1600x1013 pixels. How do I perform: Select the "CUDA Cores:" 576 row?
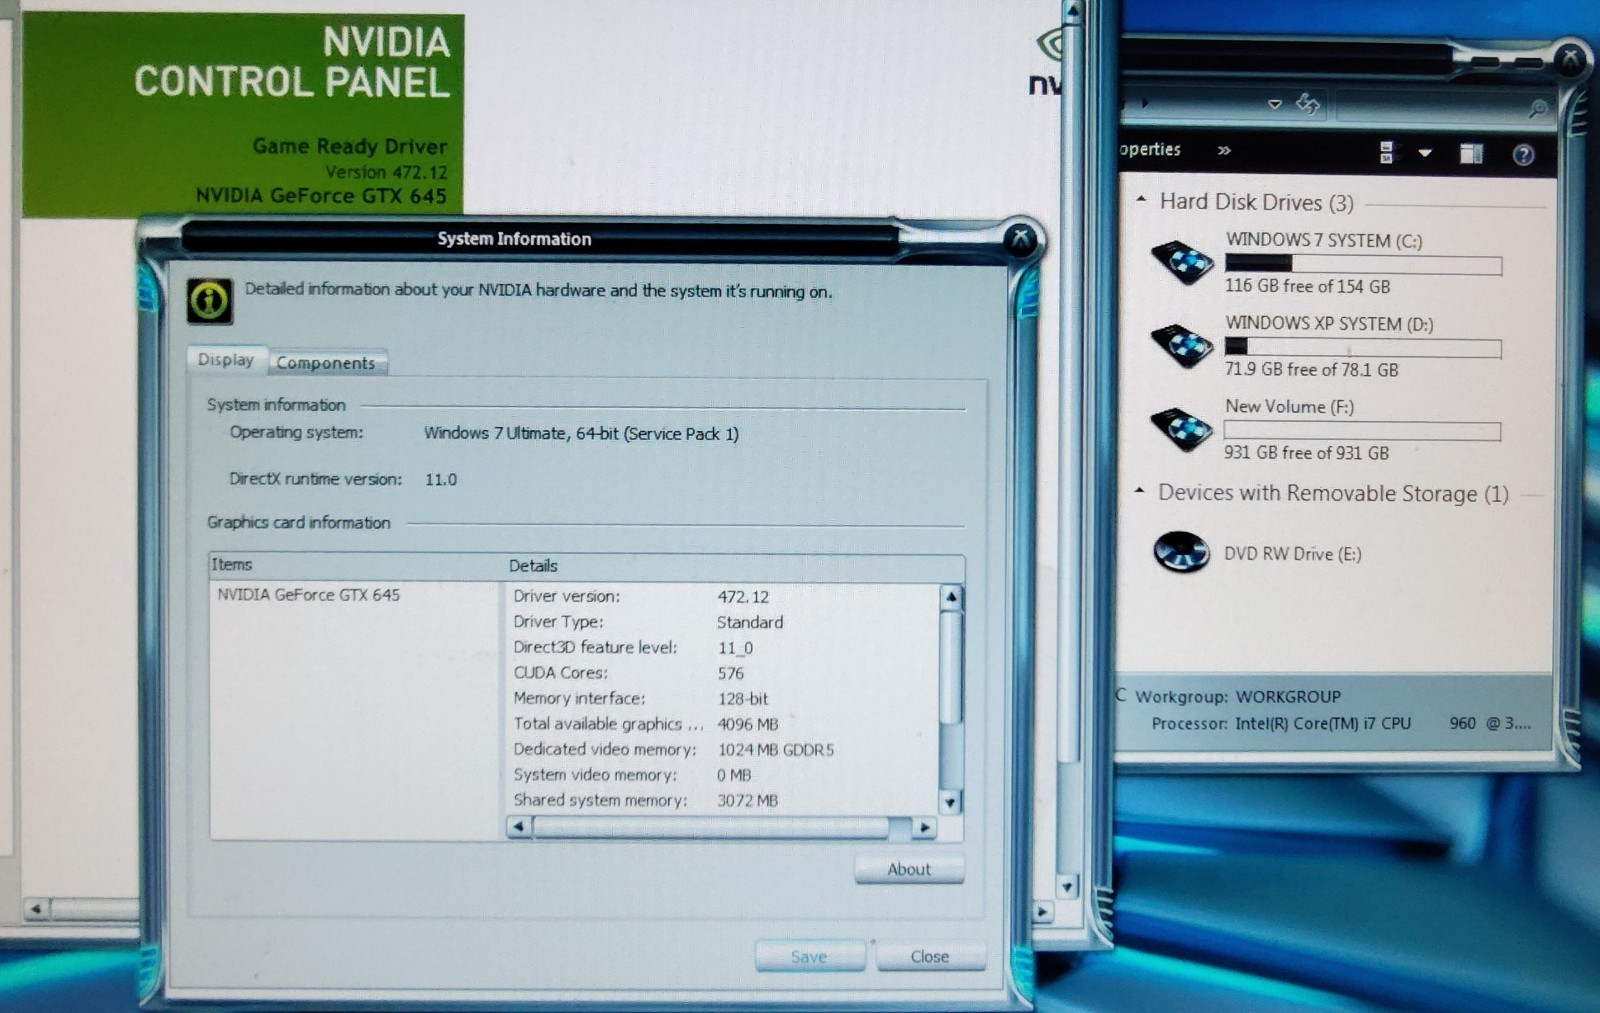click(x=628, y=673)
